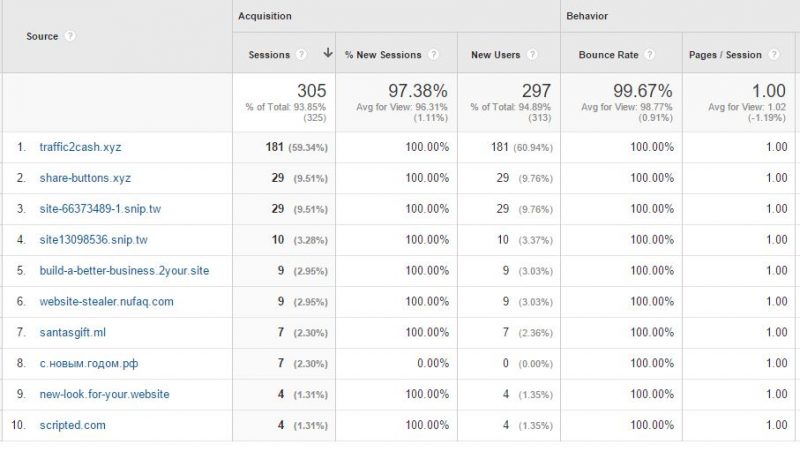Click the % New Sessions help icon
Viewport: 800px width, 452px height.
tap(433, 55)
